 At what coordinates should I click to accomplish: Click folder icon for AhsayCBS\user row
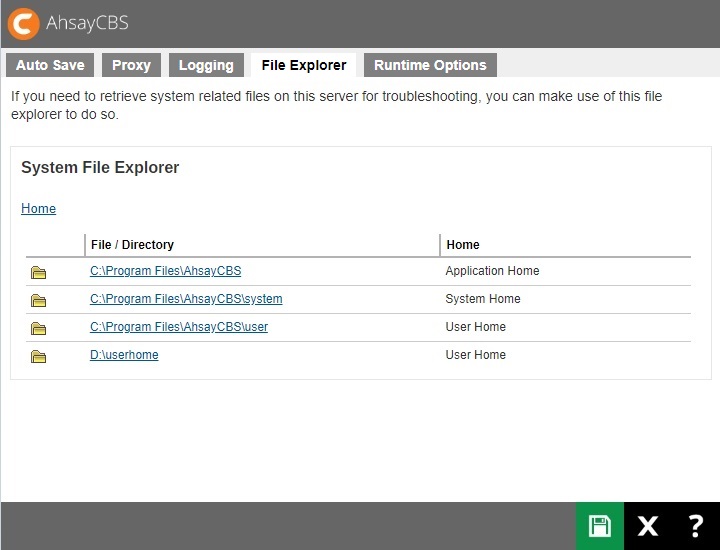(x=39, y=328)
